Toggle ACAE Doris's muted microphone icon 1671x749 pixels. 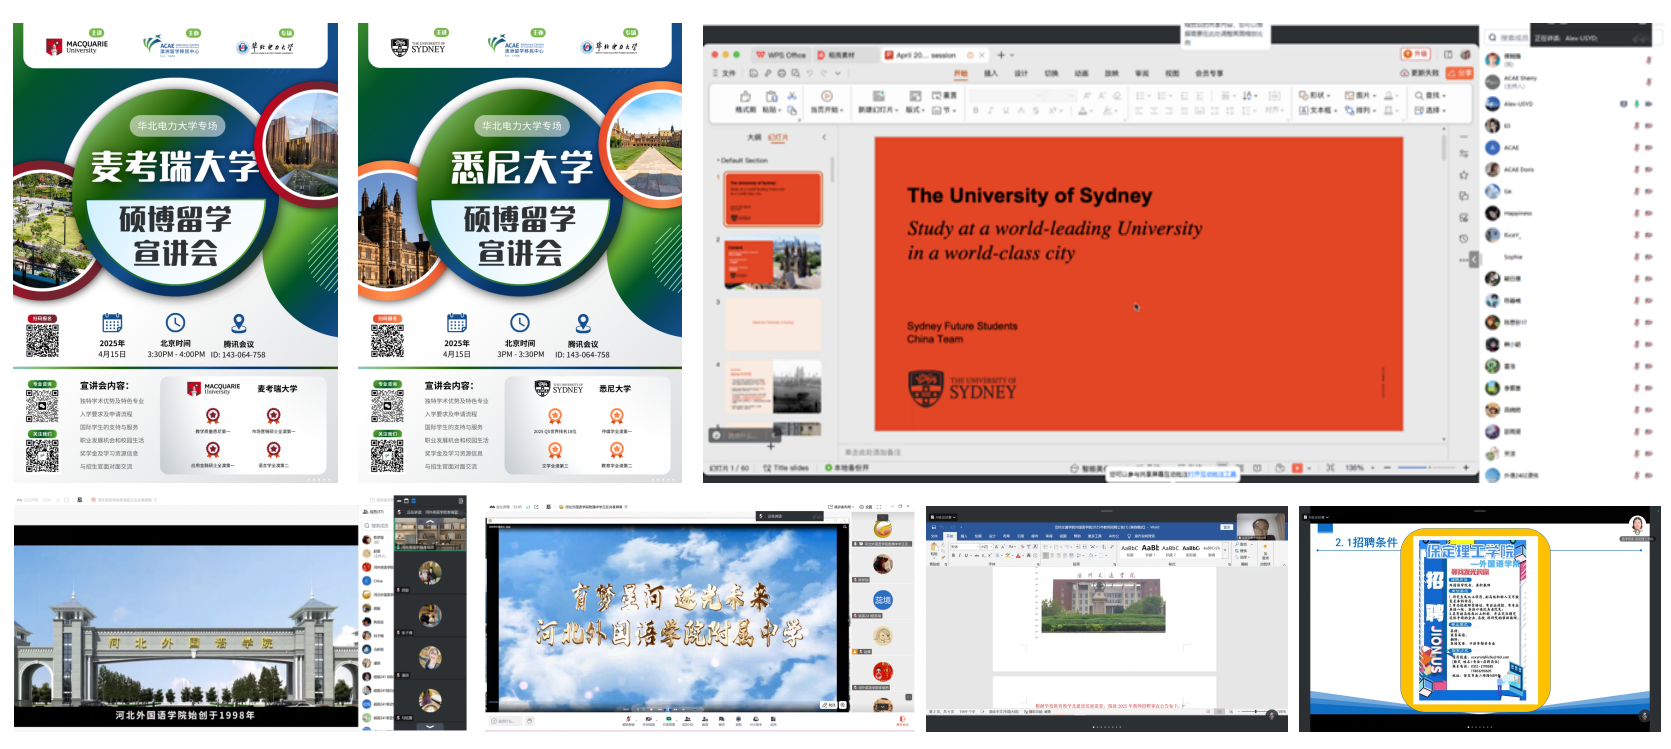click(x=1637, y=170)
